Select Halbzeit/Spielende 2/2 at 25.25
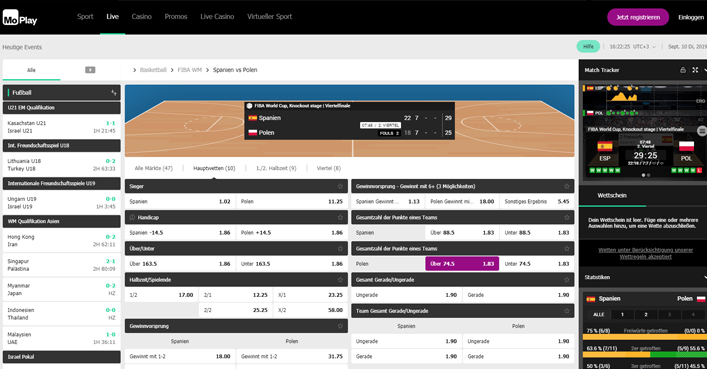 [x=236, y=310]
